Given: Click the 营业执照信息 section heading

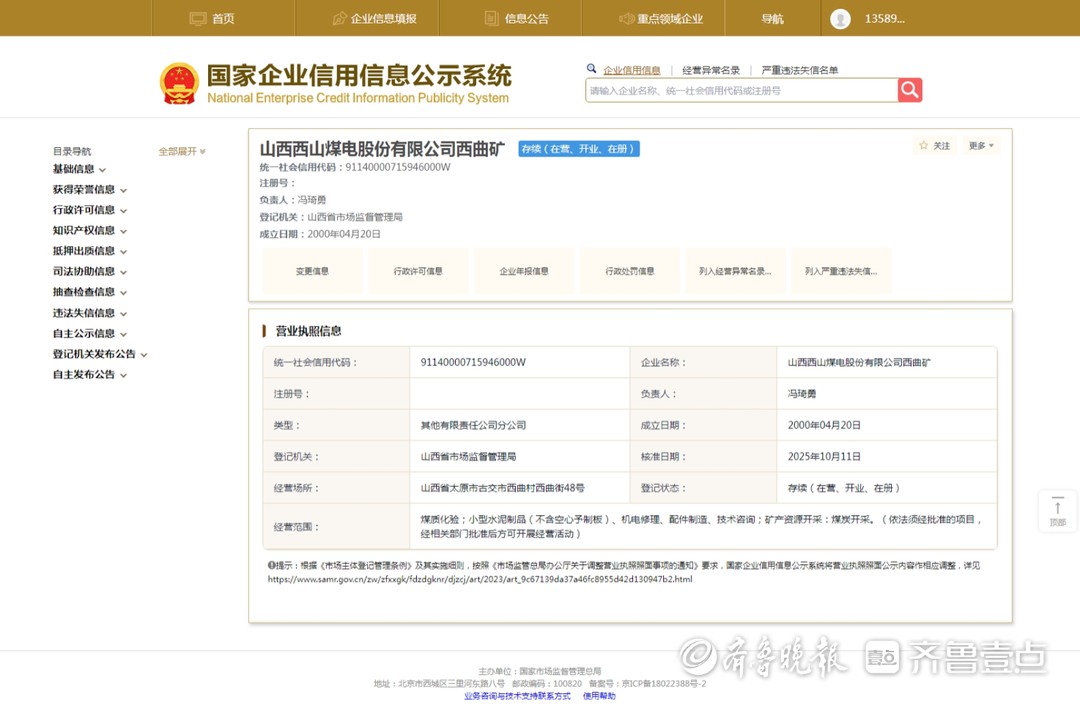Looking at the screenshot, I should tap(308, 331).
